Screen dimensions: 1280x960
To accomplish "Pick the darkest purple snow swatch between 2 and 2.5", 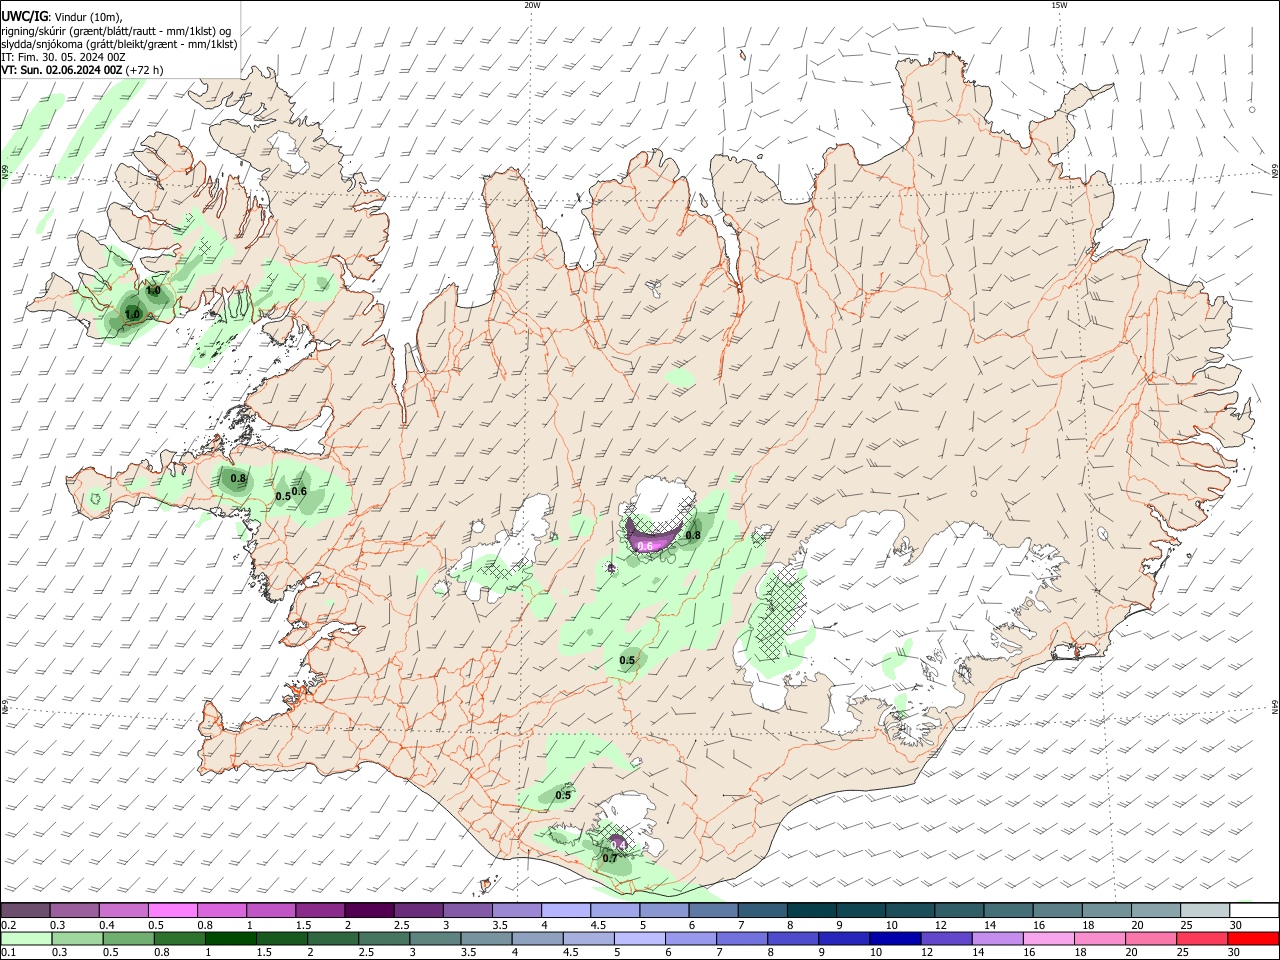I will point(368,910).
